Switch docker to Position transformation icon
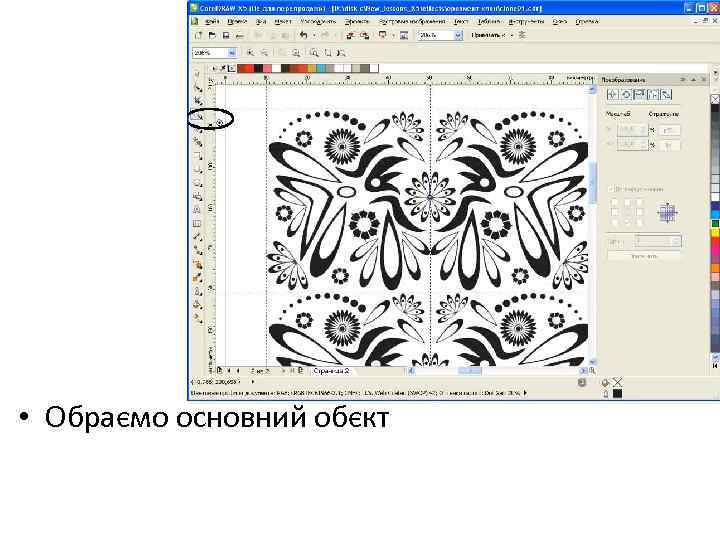Image resolution: width=720 pixels, height=540 pixels. click(x=613, y=95)
